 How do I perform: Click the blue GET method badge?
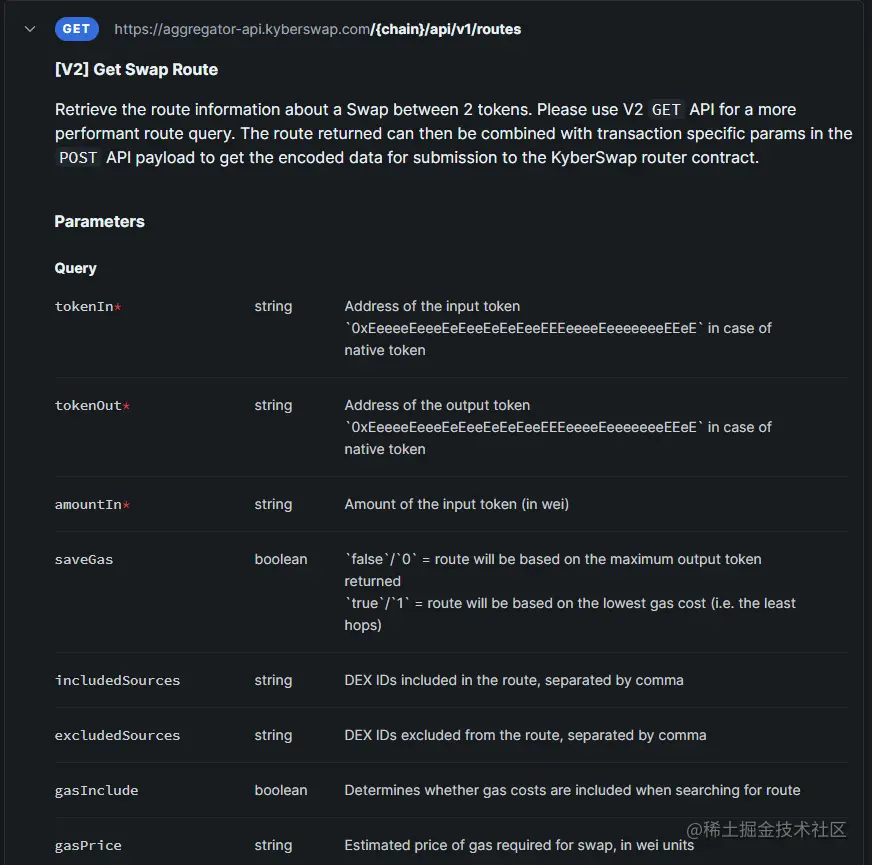click(x=77, y=29)
